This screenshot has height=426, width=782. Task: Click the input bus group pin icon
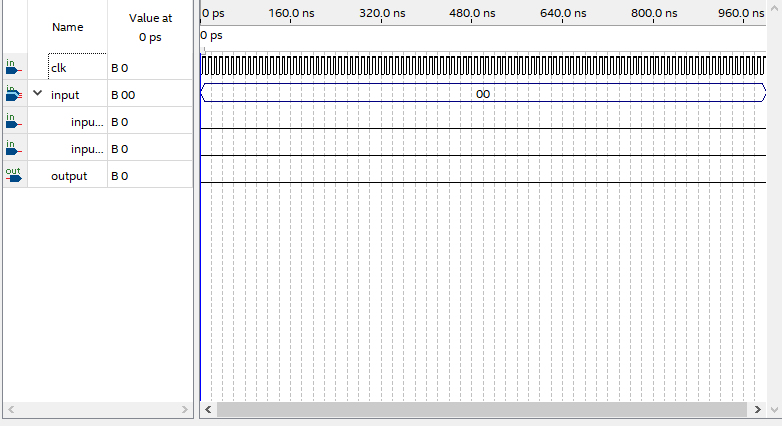pos(13,94)
